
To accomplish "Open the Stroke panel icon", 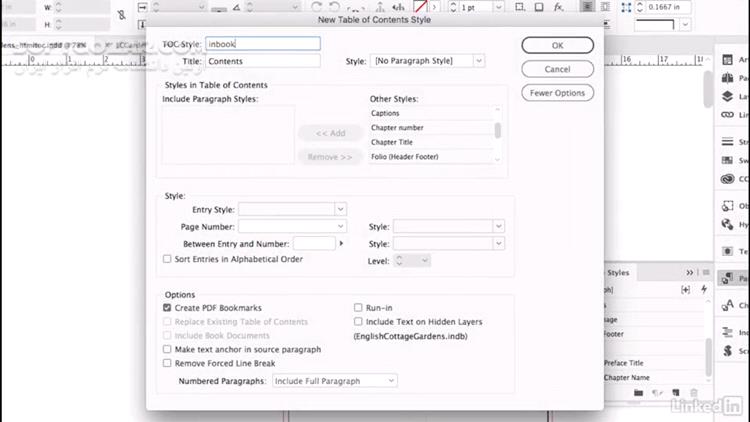I will point(728,142).
